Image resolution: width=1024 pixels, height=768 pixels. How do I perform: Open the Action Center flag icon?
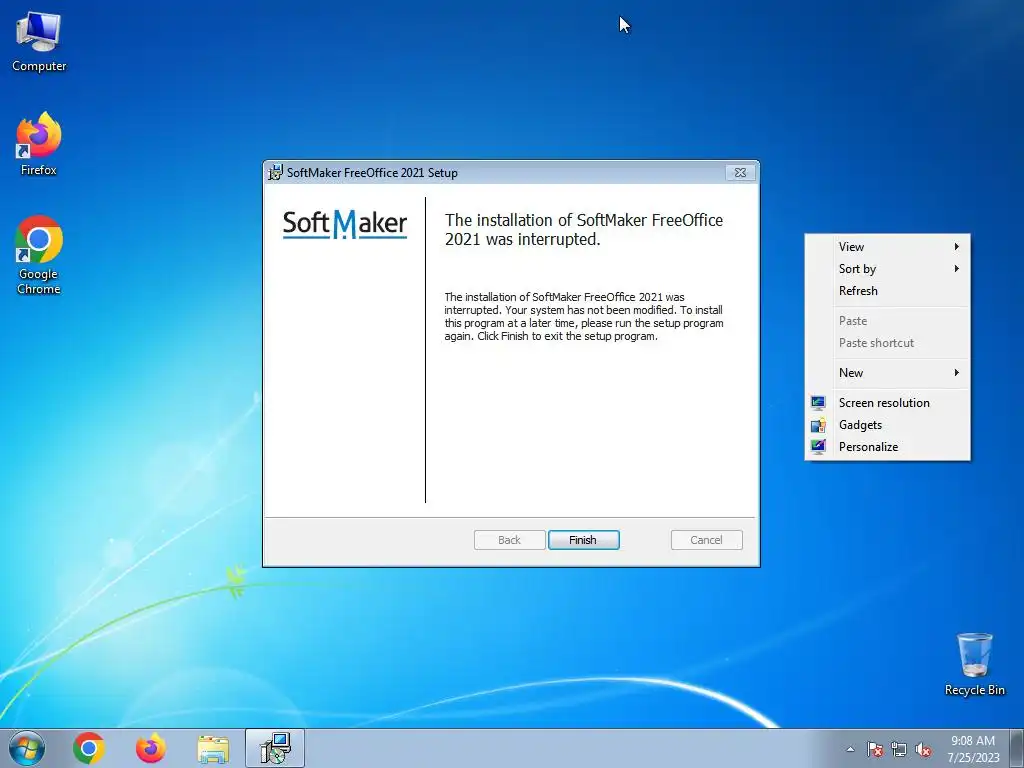pyautogui.click(x=875, y=749)
